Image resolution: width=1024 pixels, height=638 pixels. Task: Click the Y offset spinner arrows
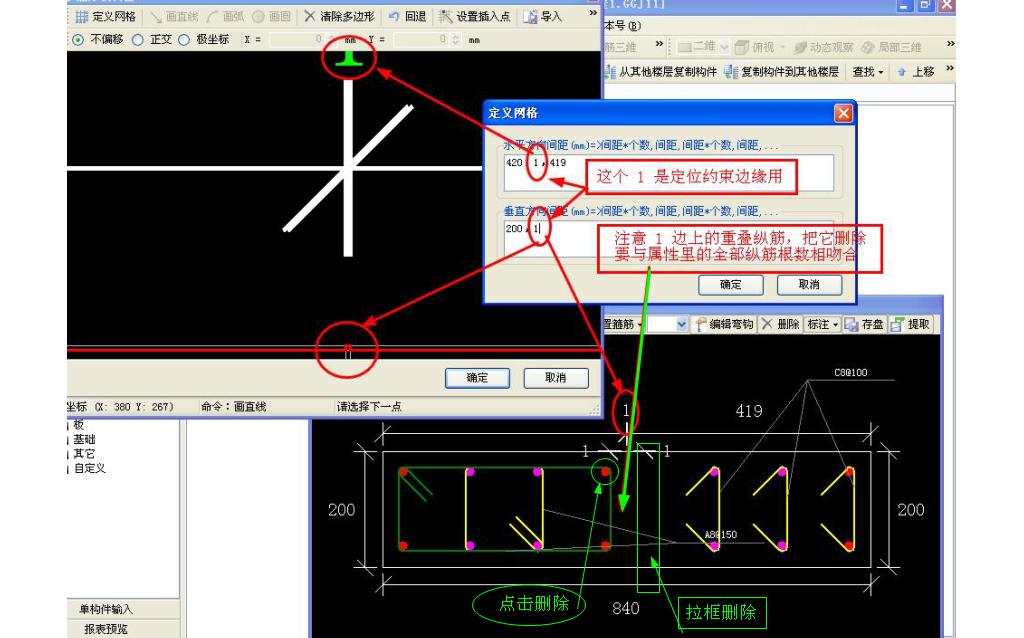pyautogui.click(x=456, y=40)
